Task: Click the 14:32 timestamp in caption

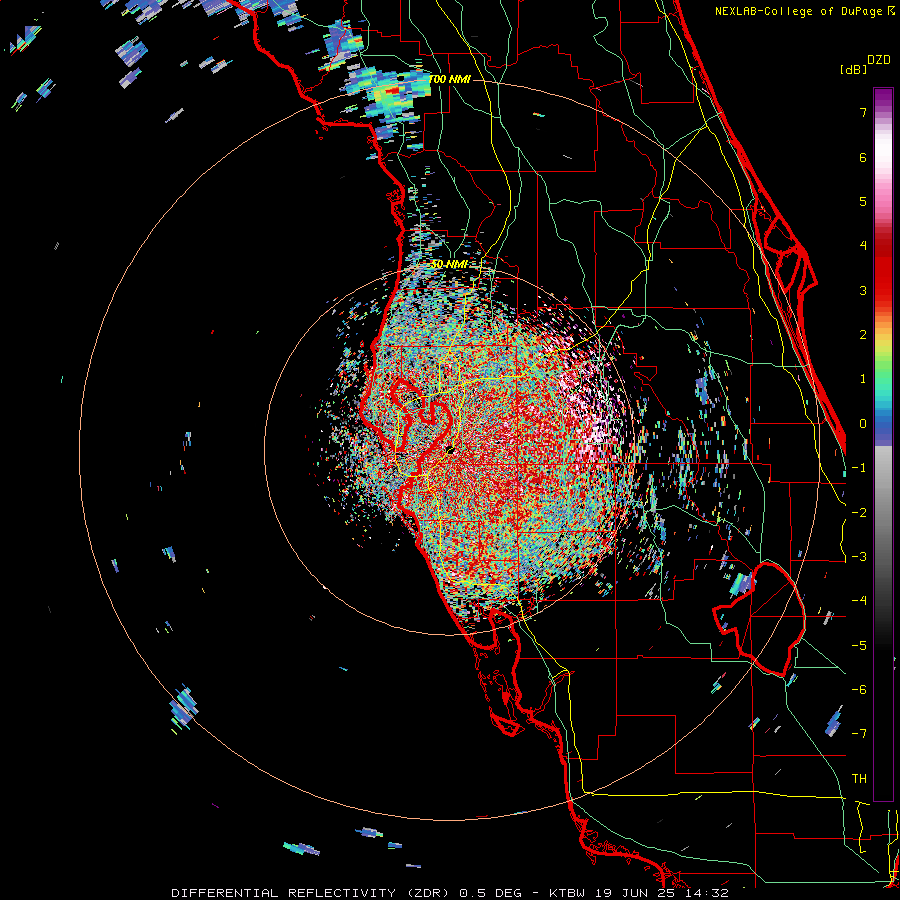Action: pos(705,893)
